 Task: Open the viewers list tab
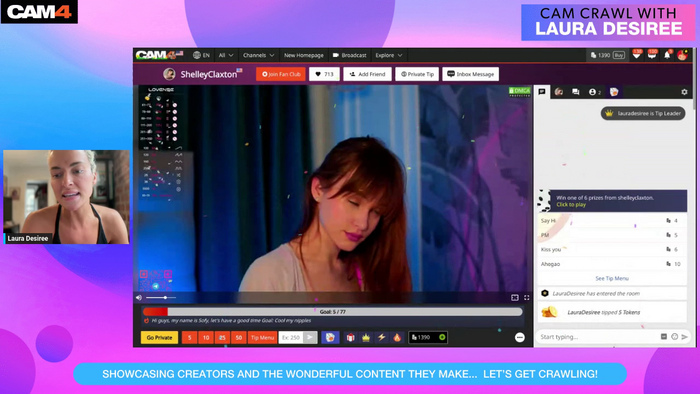coord(595,92)
